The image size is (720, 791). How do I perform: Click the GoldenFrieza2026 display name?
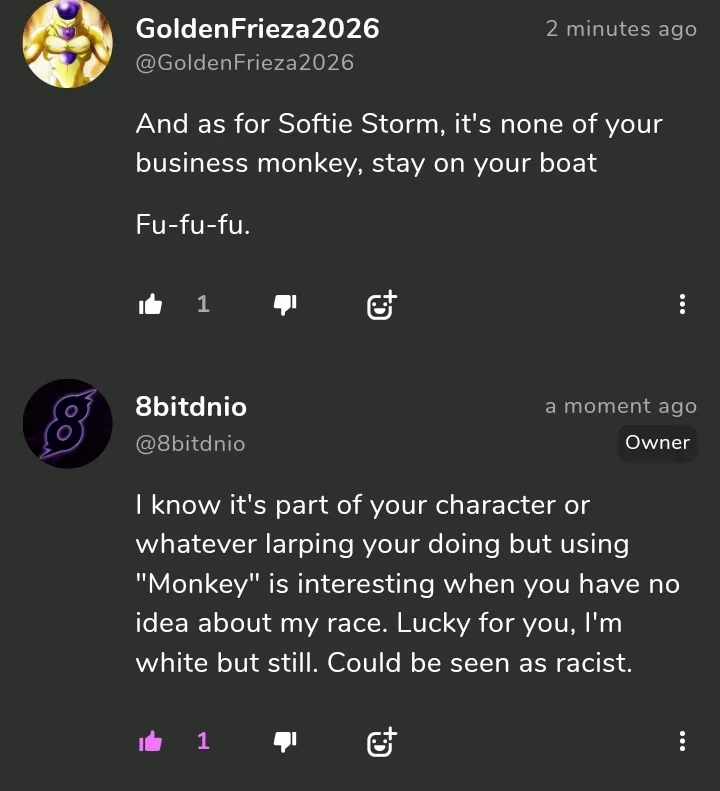tap(257, 29)
